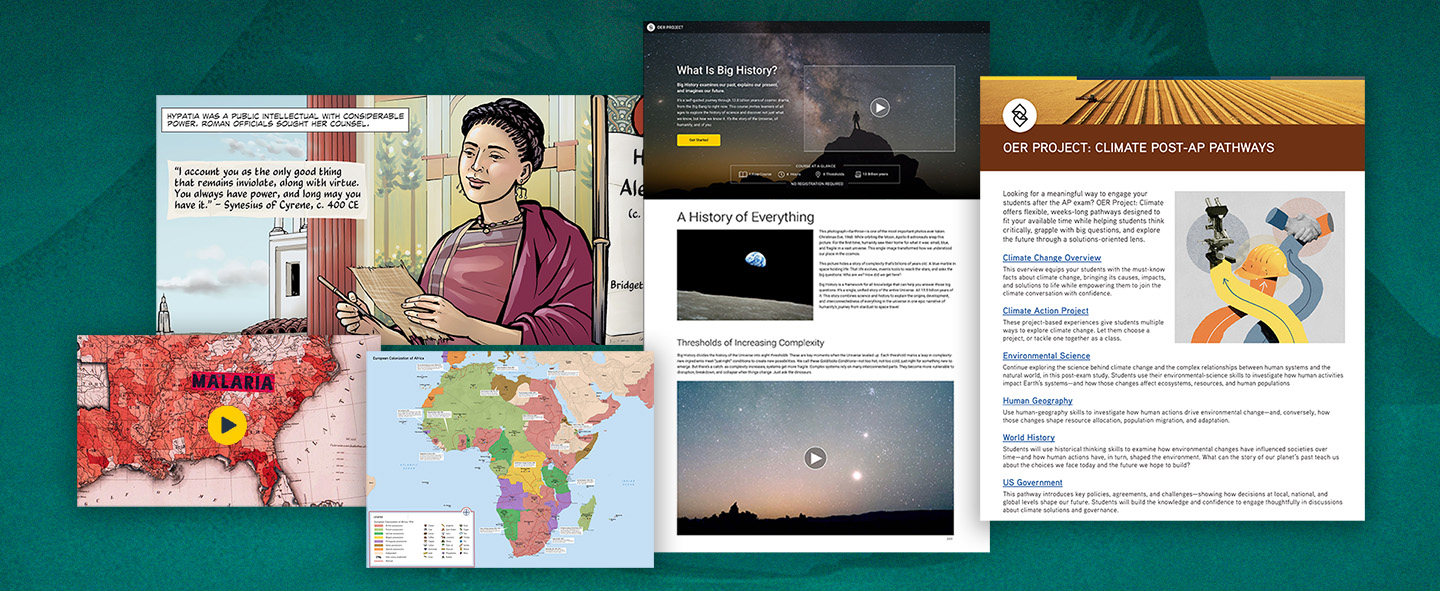The height and width of the screenshot is (591, 1440).
Task: Play the starry night sky video
Action: coord(816,458)
